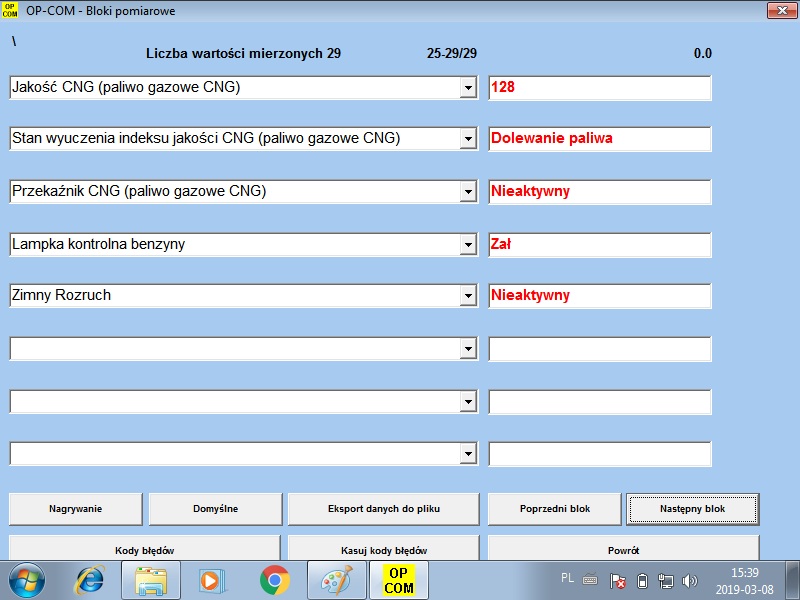Click the PL language indicator in tray
This screenshot has width=800, height=600.
[x=567, y=578]
